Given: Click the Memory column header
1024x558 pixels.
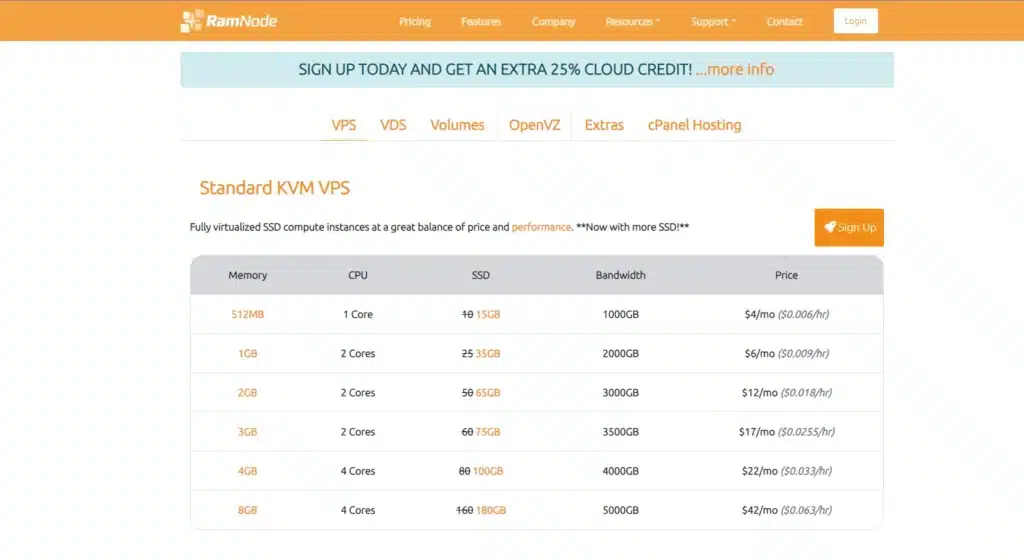Looking at the screenshot, I should (x=248, y=275).
